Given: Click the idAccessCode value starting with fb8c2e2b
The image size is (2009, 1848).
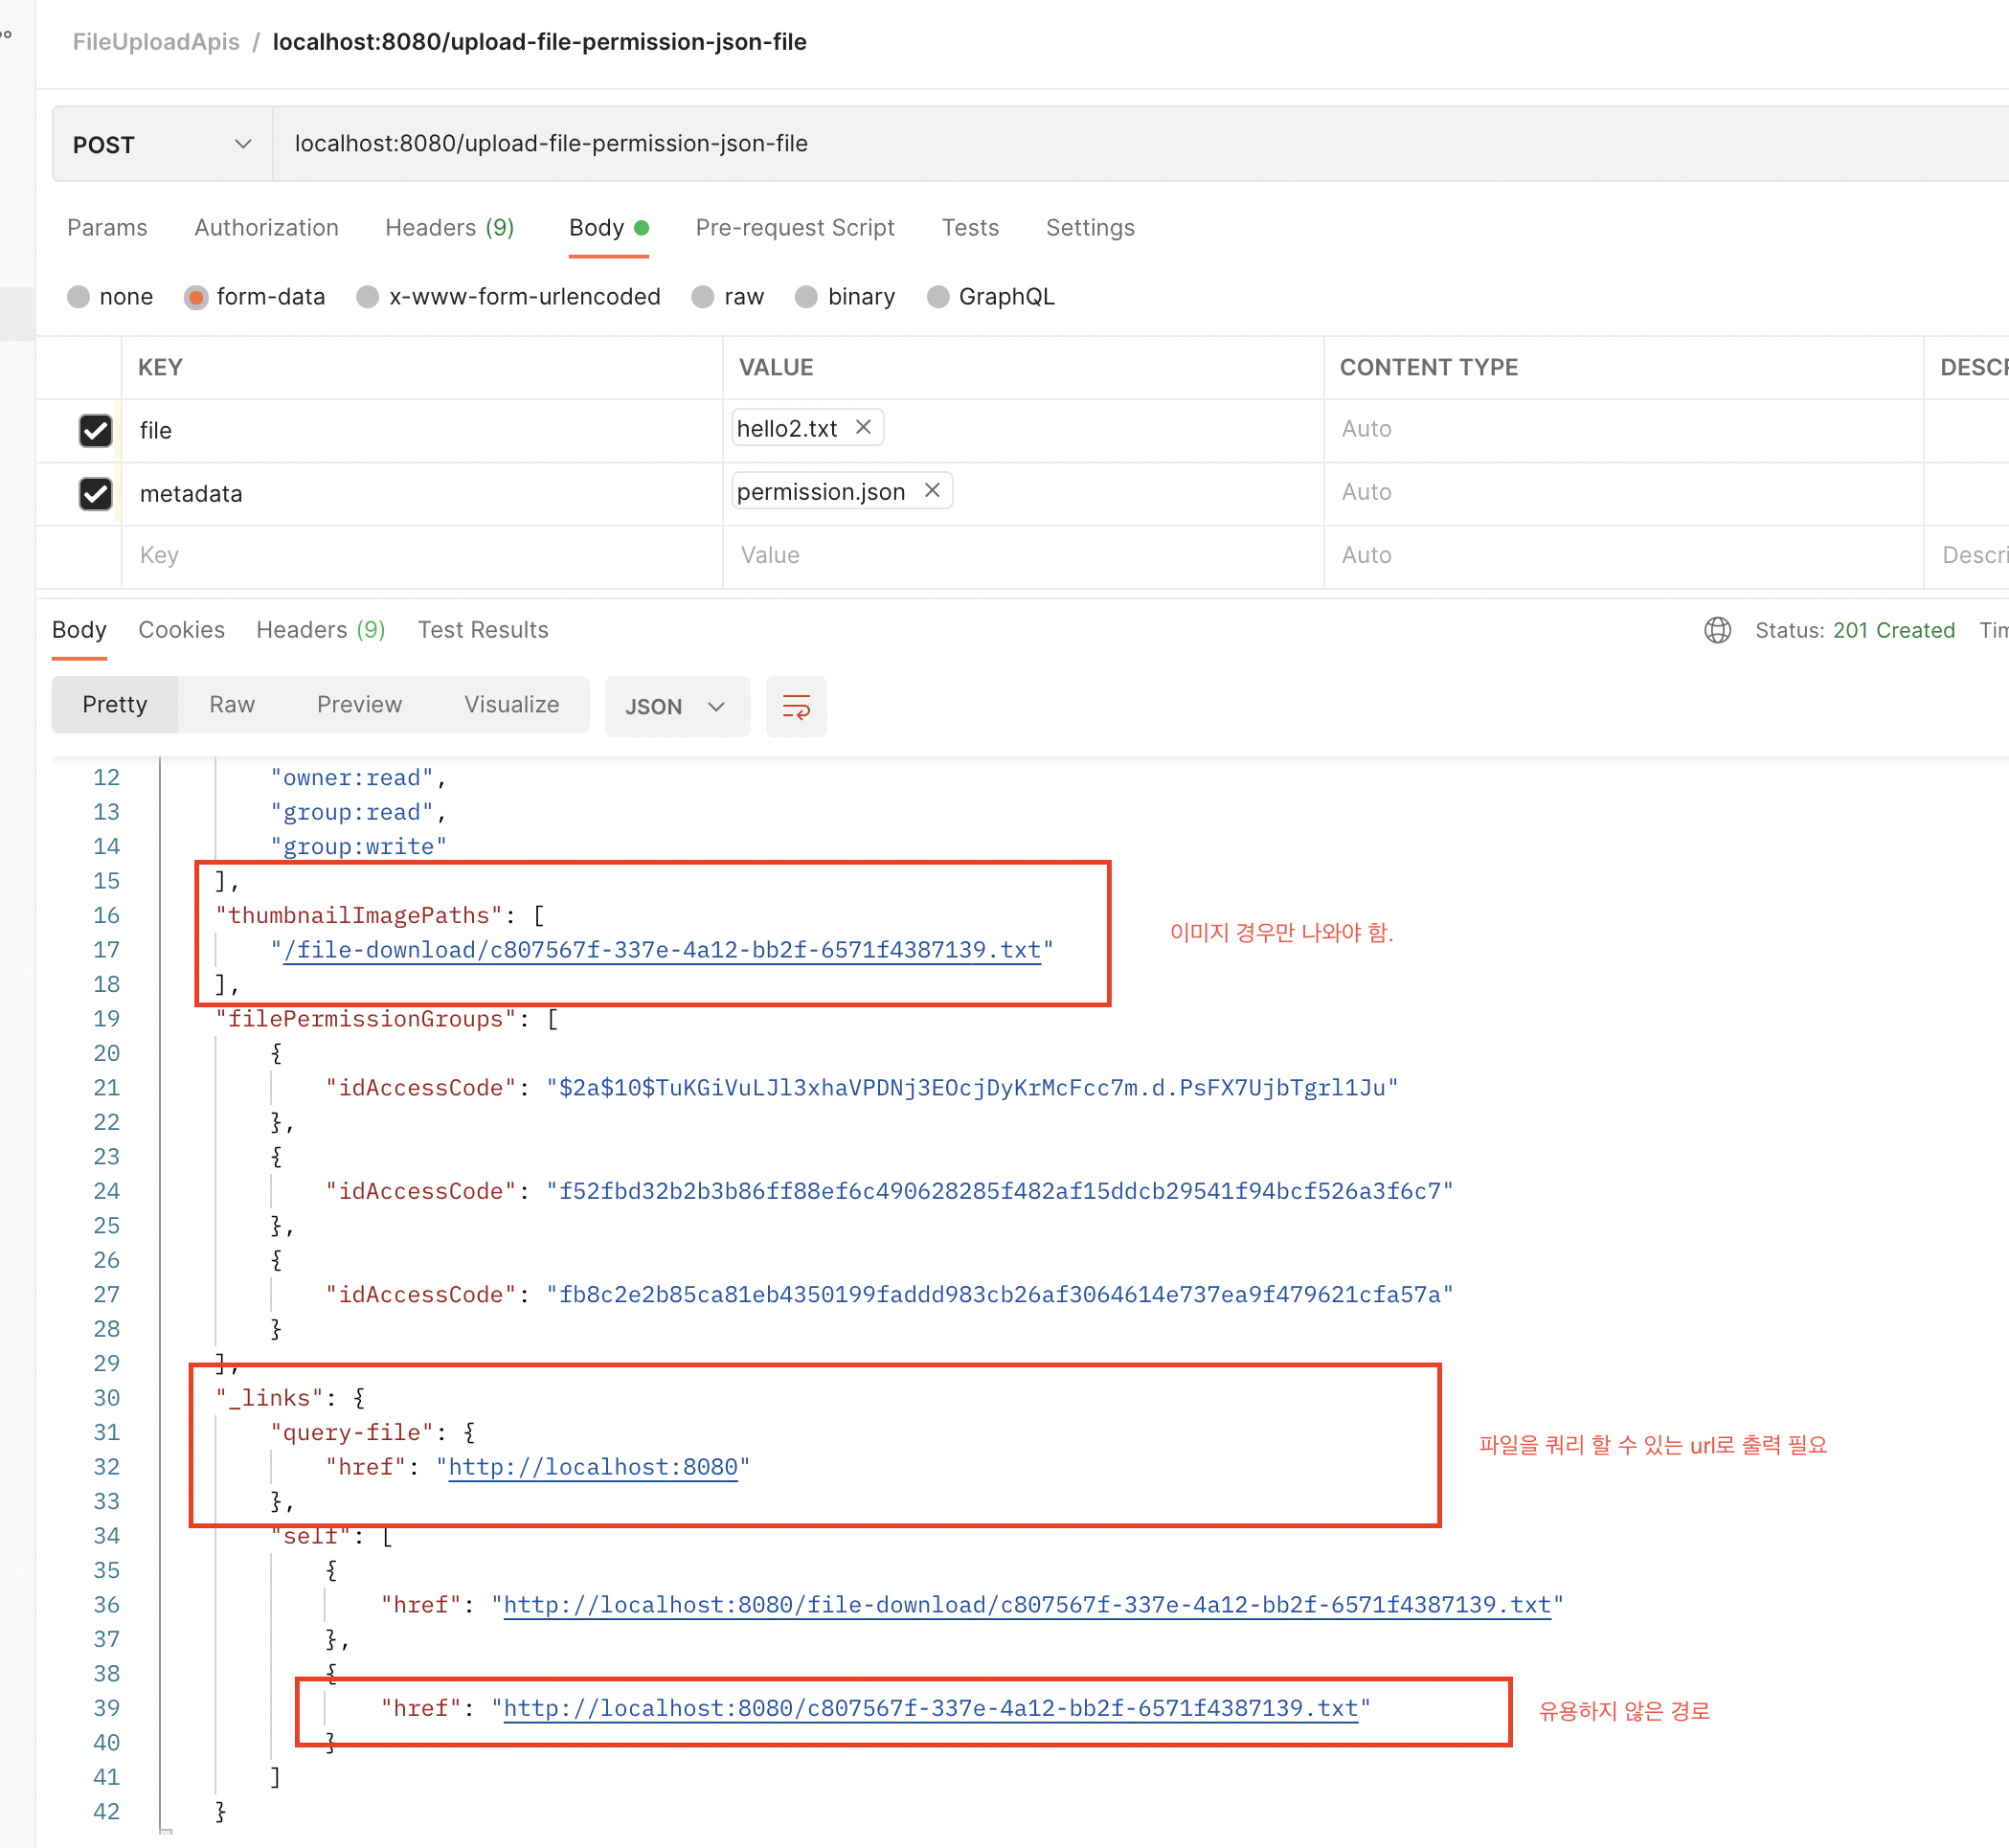Looking at the screenshot, I should click(1000, 1295).
